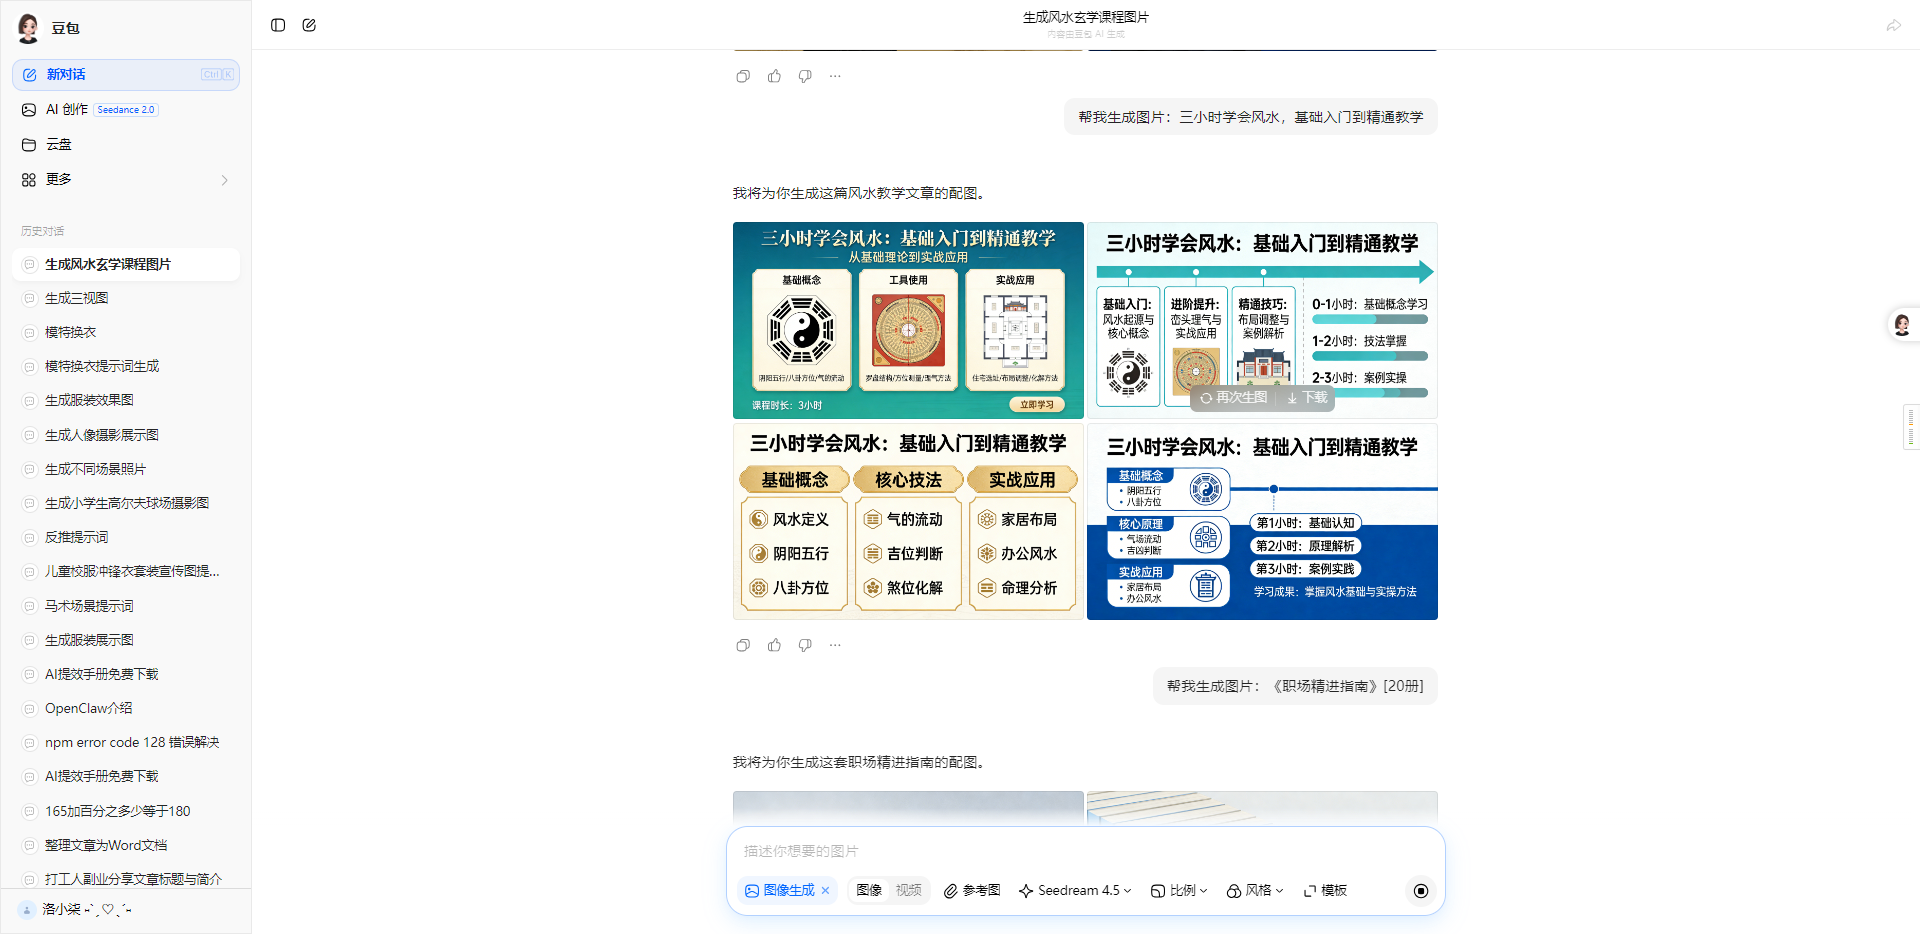
Task: Remove the 图像生成 skill tag
Action: [825, 890]
